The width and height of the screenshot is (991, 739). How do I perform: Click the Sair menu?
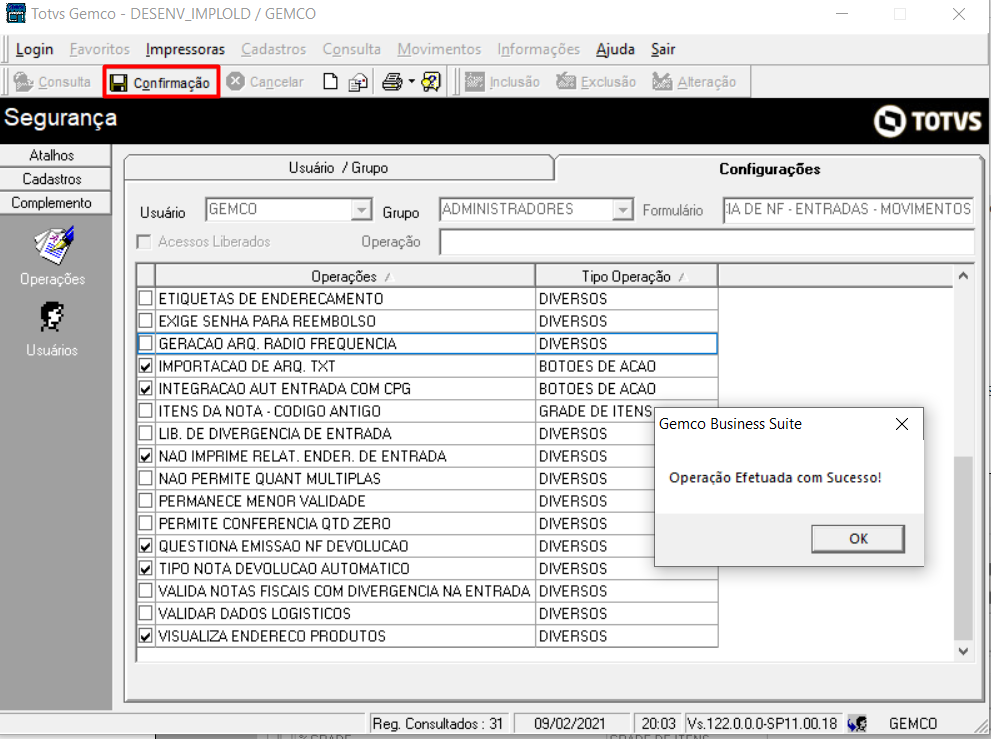click(663, 49)
